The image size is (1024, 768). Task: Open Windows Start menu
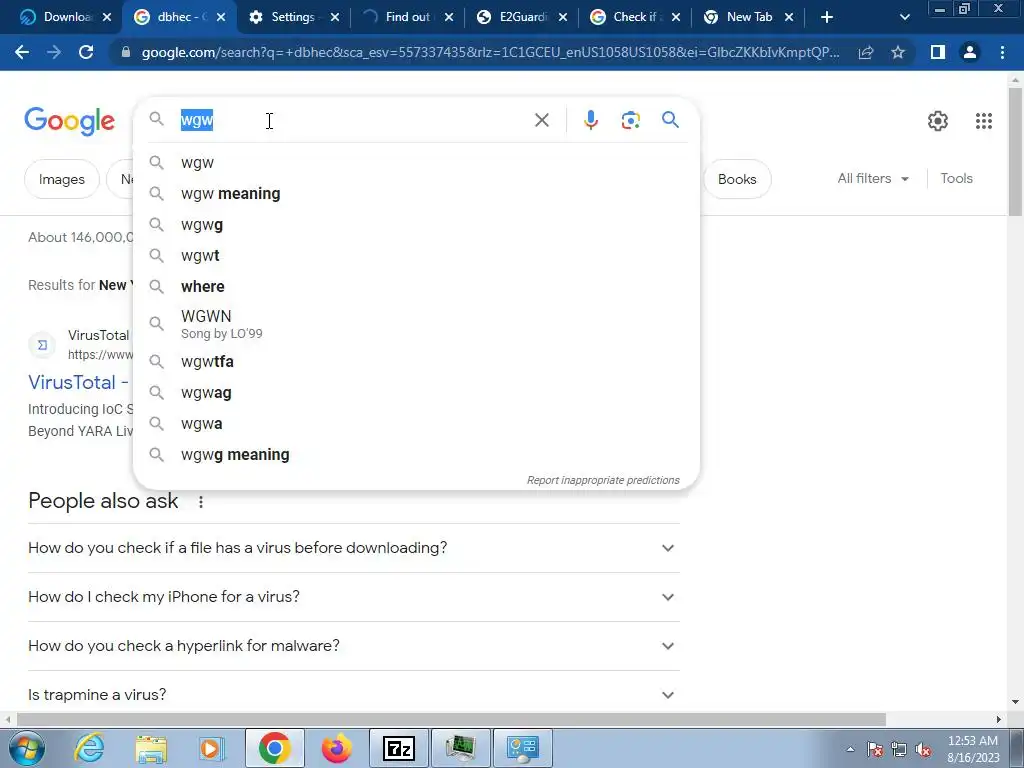point(26,748)
